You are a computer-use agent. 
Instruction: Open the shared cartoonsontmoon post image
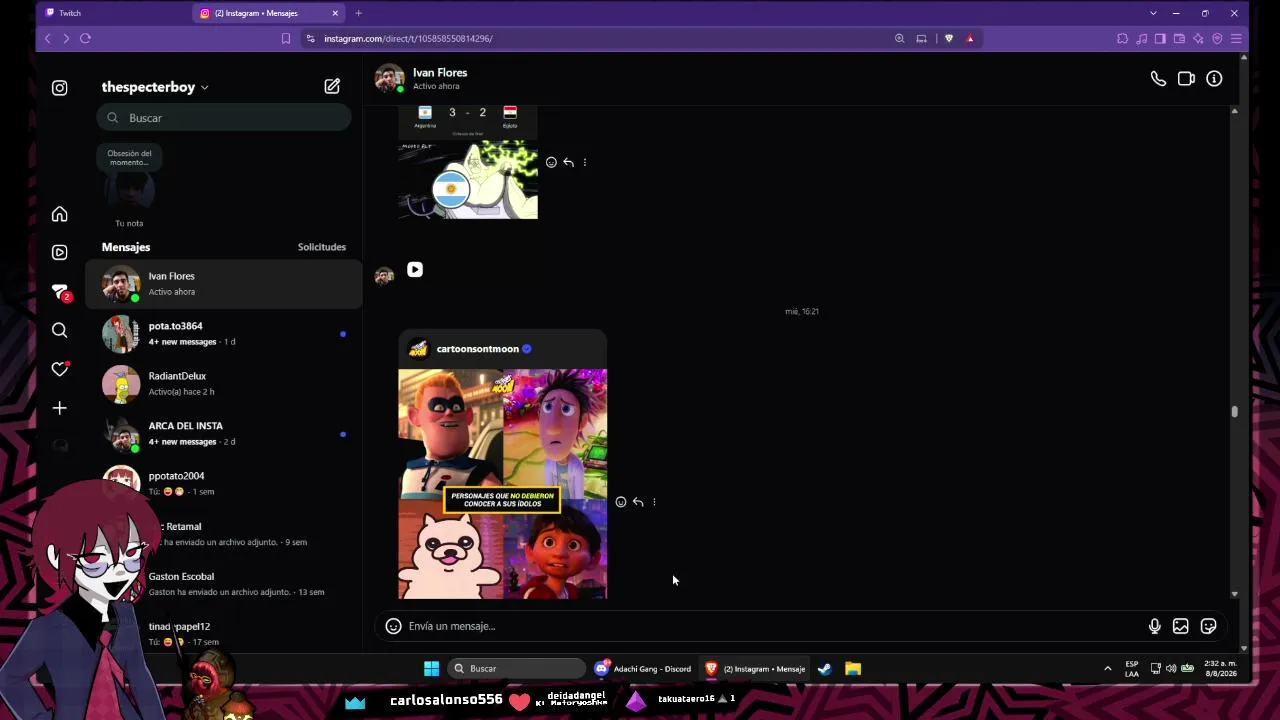click(x=502, y=484)
